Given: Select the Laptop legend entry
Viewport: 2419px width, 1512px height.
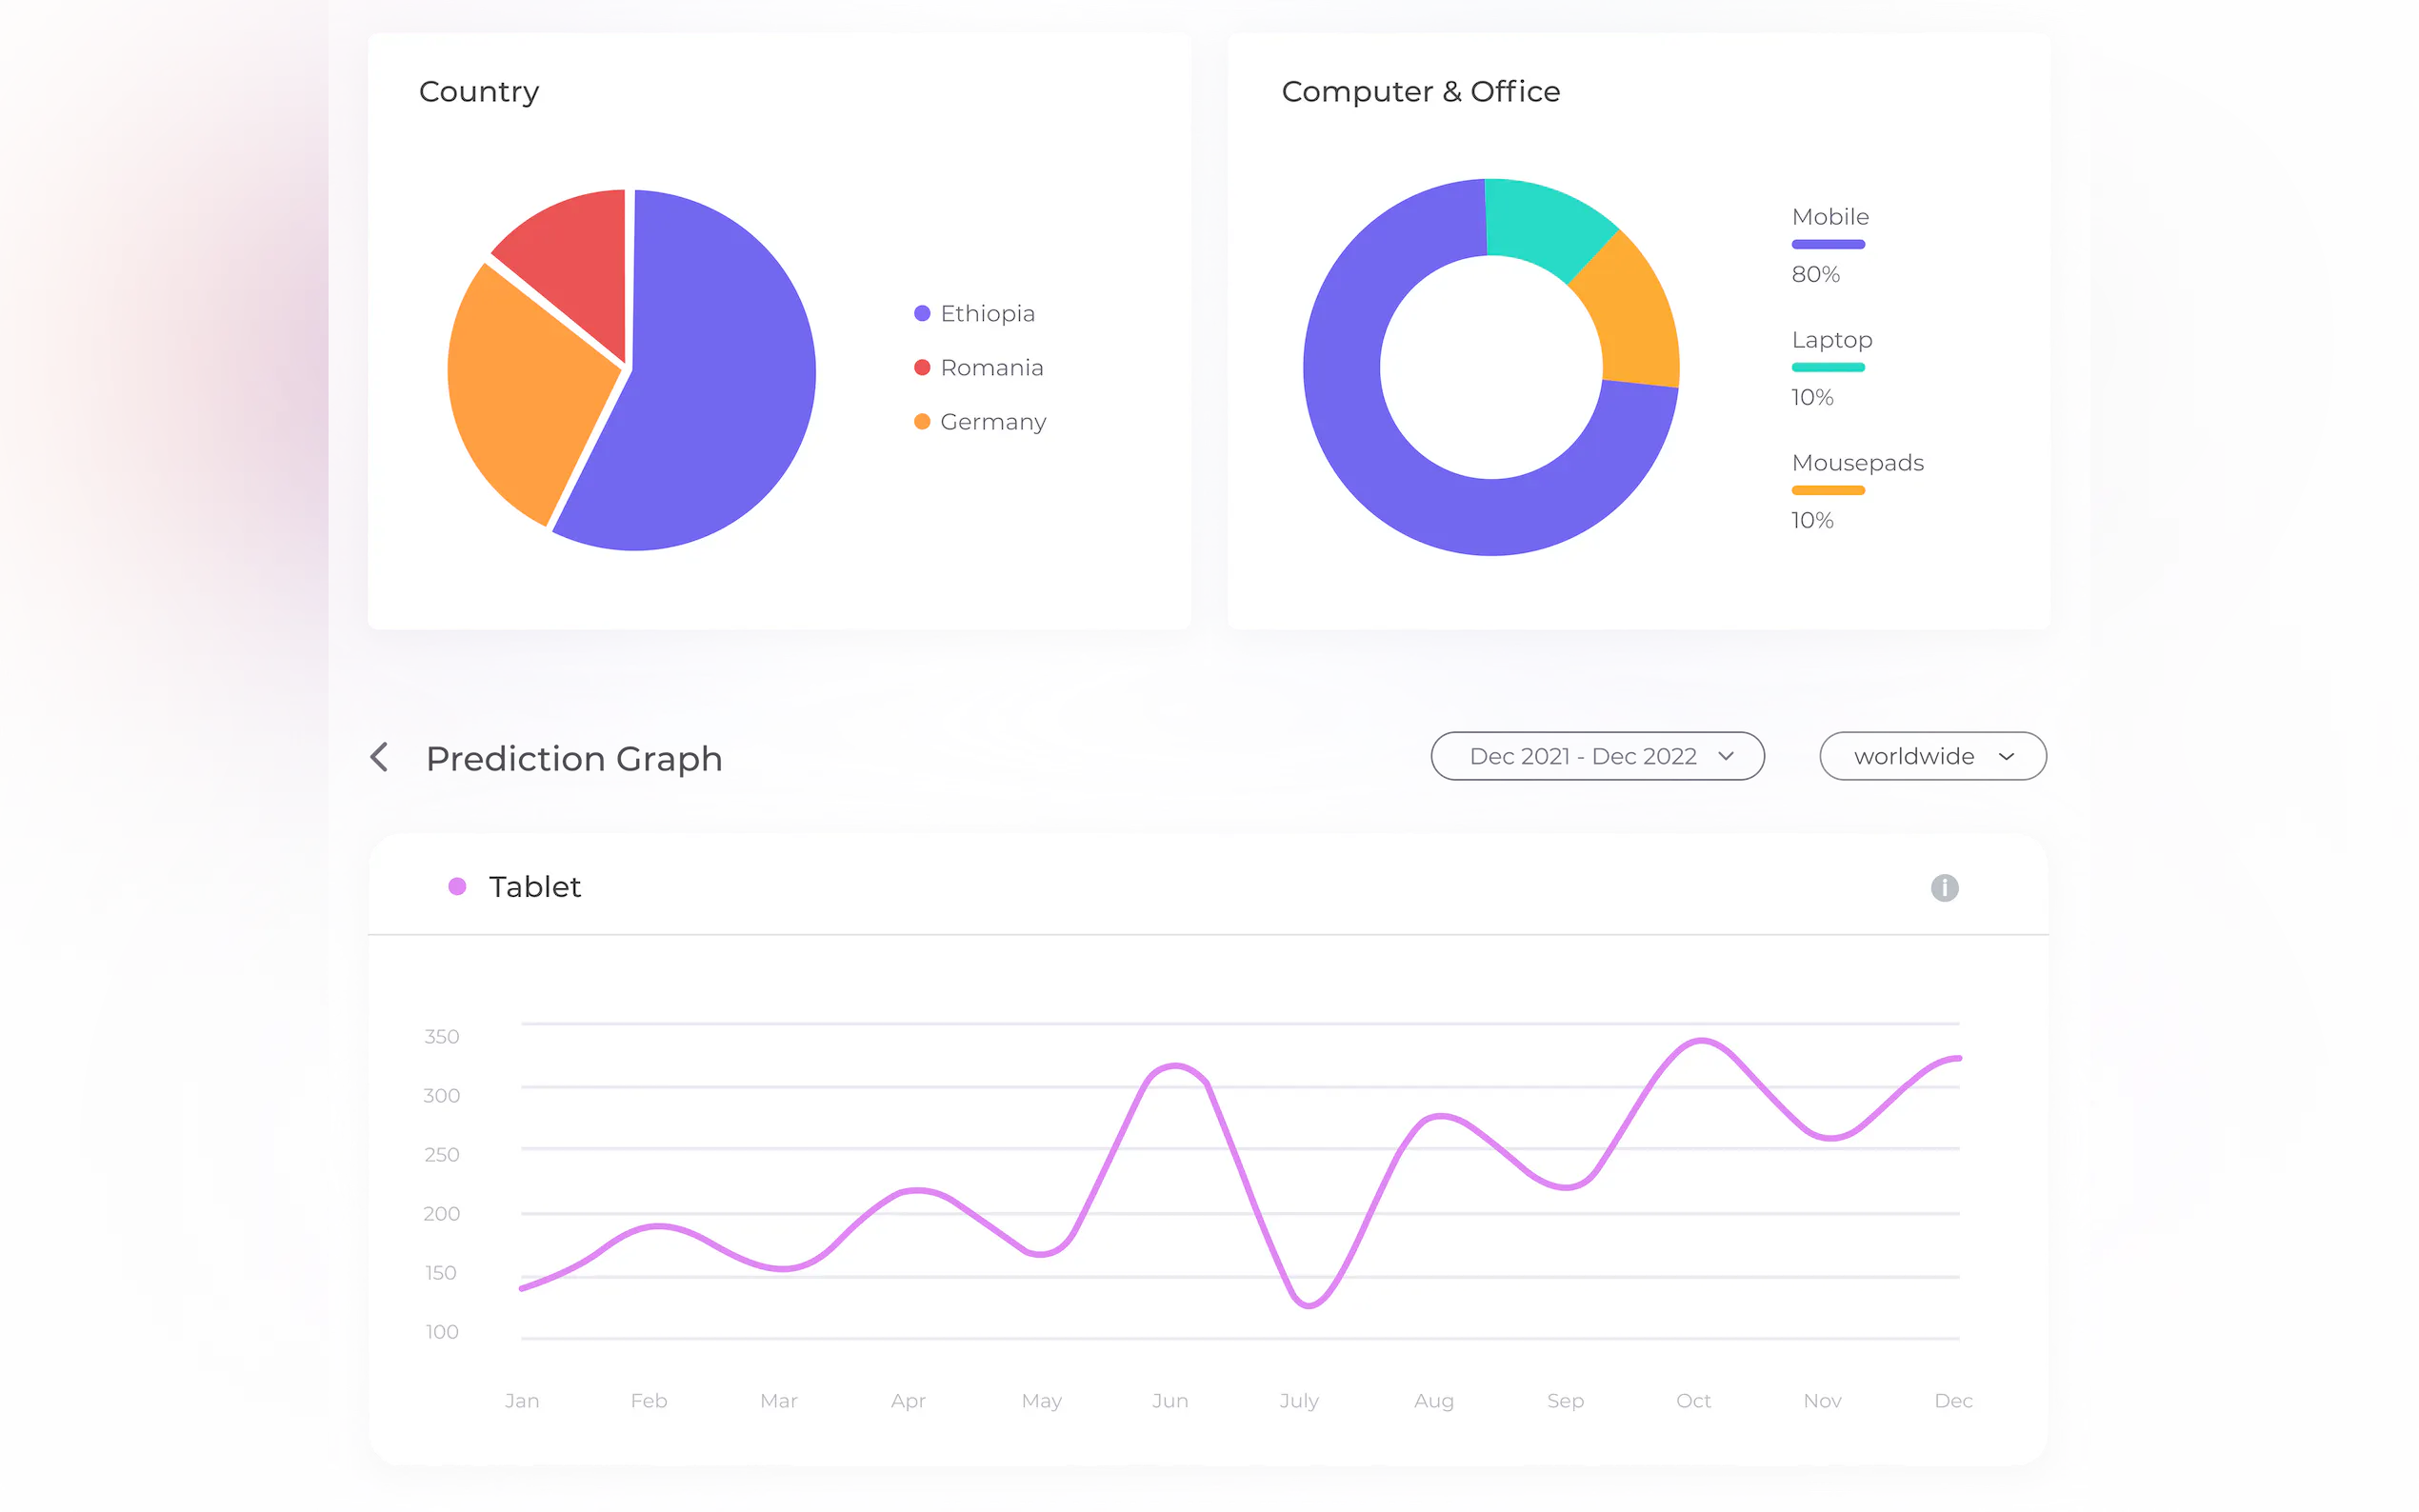Looking at the screenshot, I should 1831,340.
